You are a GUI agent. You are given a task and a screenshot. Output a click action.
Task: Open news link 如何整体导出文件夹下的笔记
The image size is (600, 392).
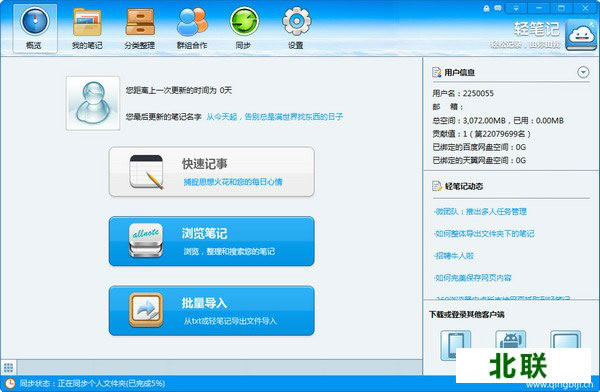coord(484,234)
